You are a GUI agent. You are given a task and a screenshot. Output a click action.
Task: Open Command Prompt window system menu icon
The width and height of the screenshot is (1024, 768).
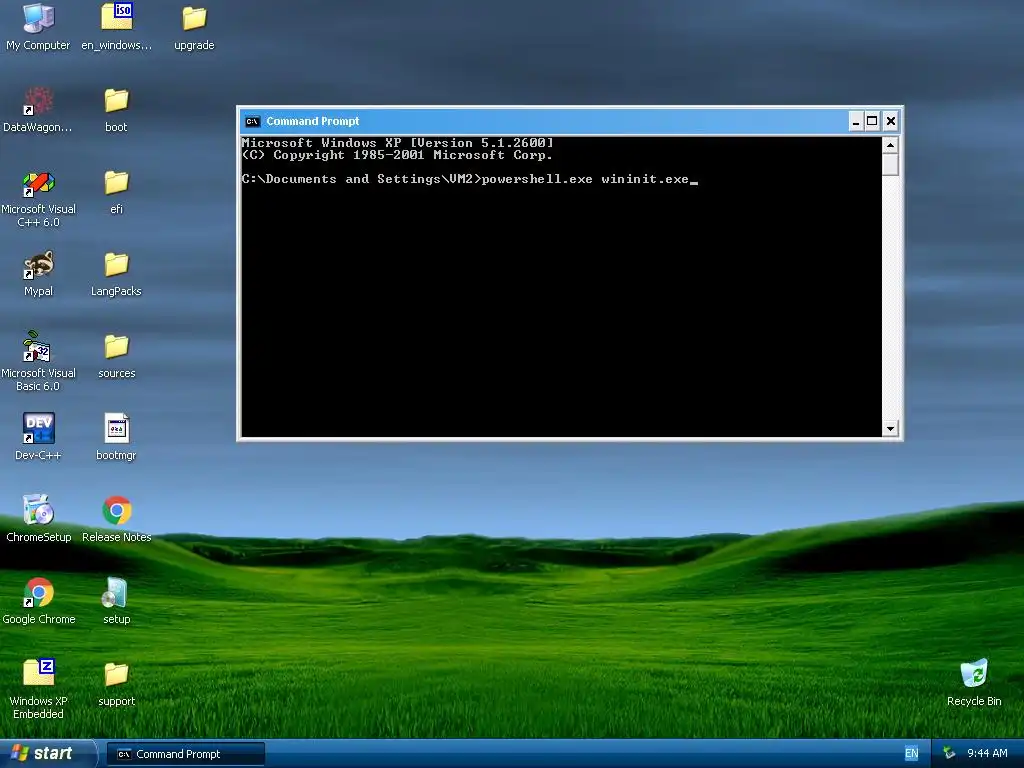click(252, 121)
